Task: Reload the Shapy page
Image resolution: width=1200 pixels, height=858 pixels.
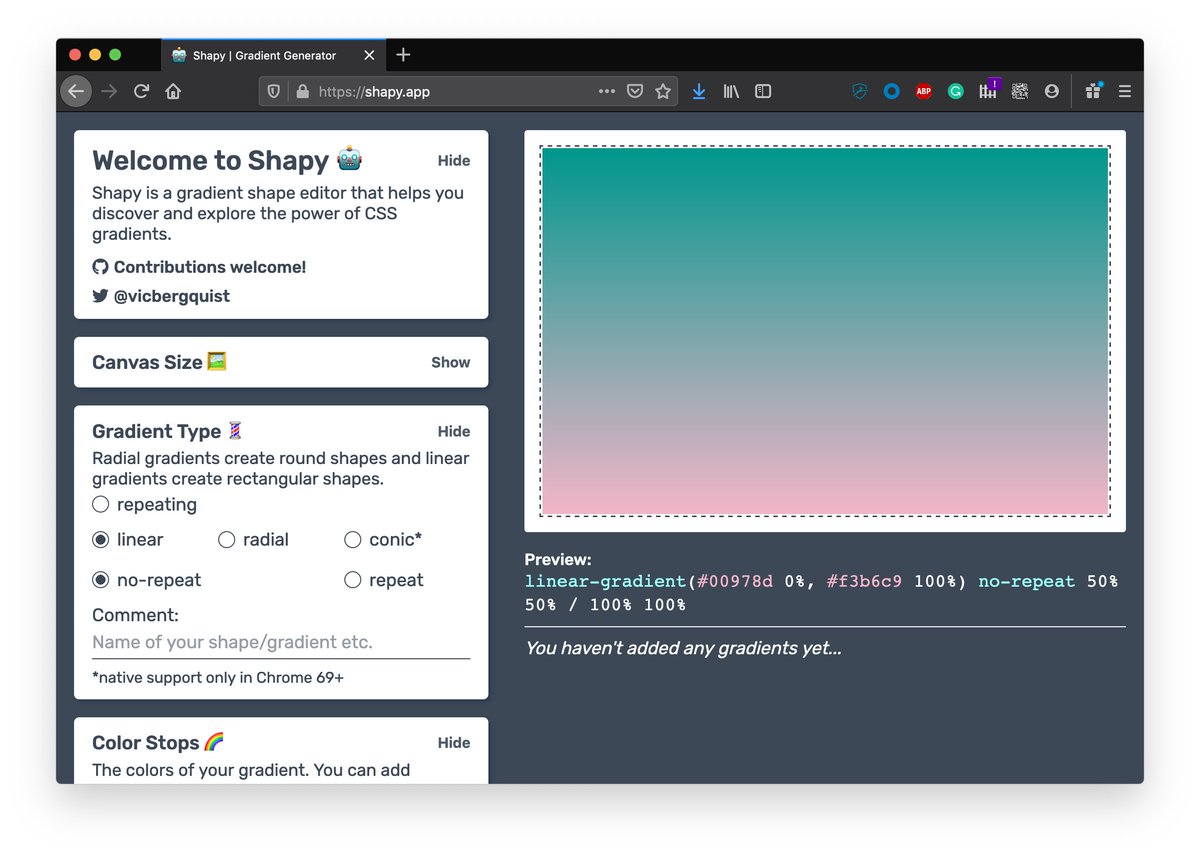Action: (x=141, y=91)
